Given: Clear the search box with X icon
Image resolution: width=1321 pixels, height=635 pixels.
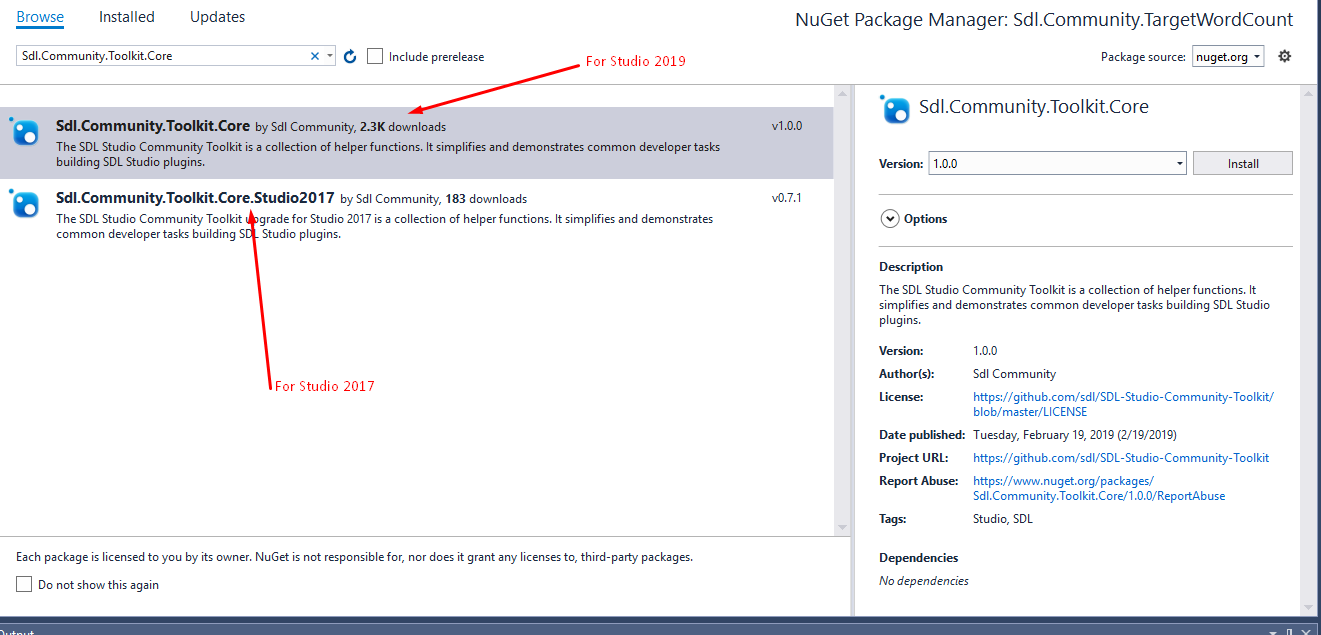Looking at the screenshot, I should click(315, 57).
